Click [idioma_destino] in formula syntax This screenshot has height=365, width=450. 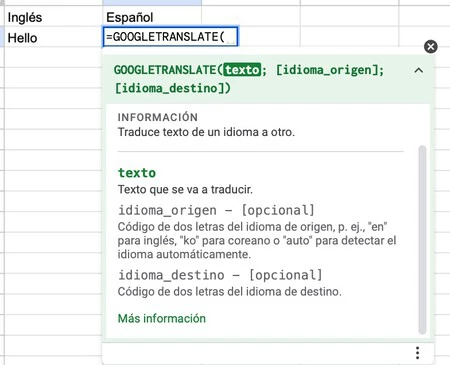coord(169,88)
